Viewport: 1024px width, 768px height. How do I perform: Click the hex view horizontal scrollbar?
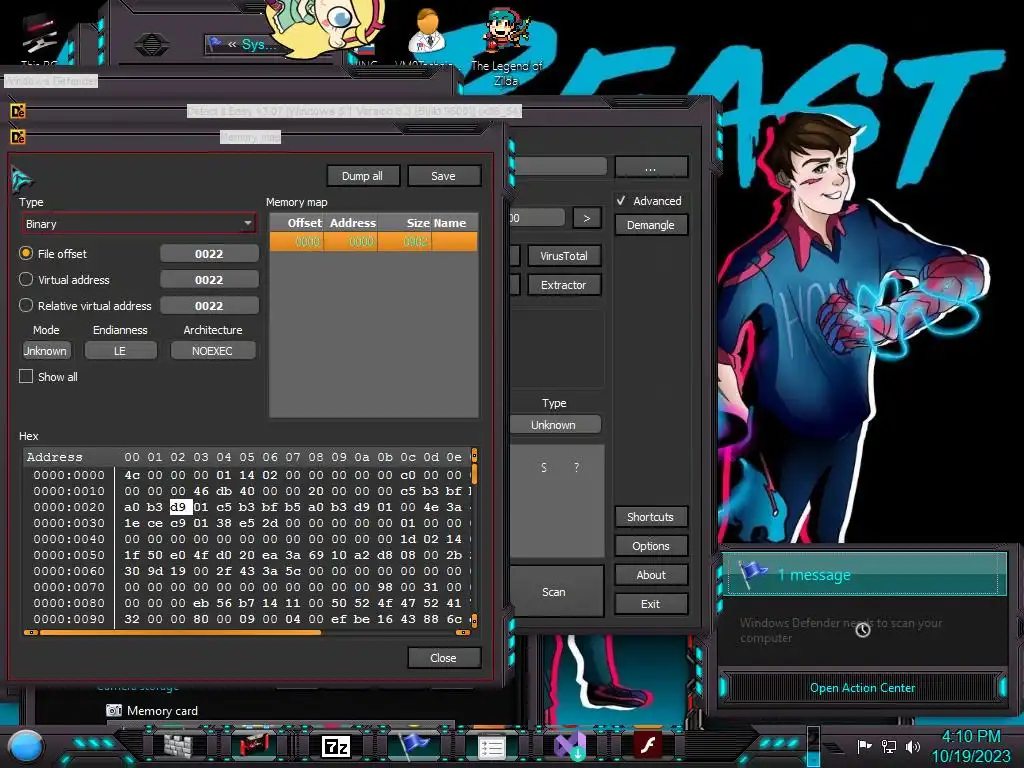point(247,632)
